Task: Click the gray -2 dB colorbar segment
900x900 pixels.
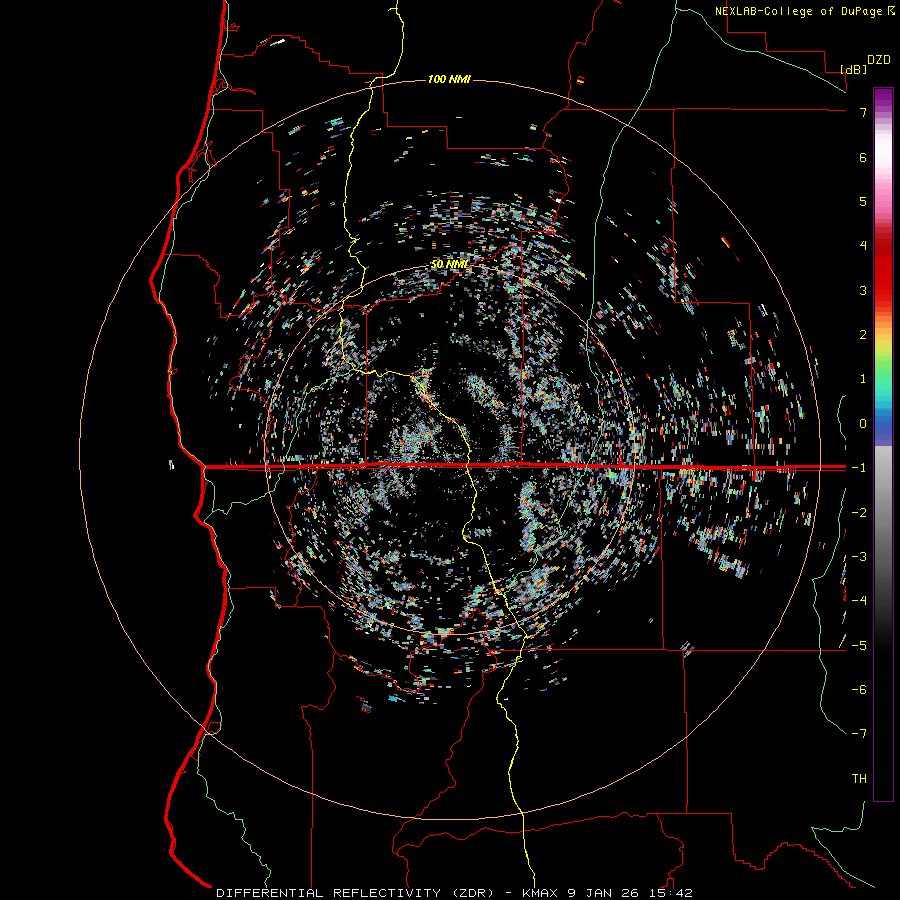Action: click(x=883, y=513)
